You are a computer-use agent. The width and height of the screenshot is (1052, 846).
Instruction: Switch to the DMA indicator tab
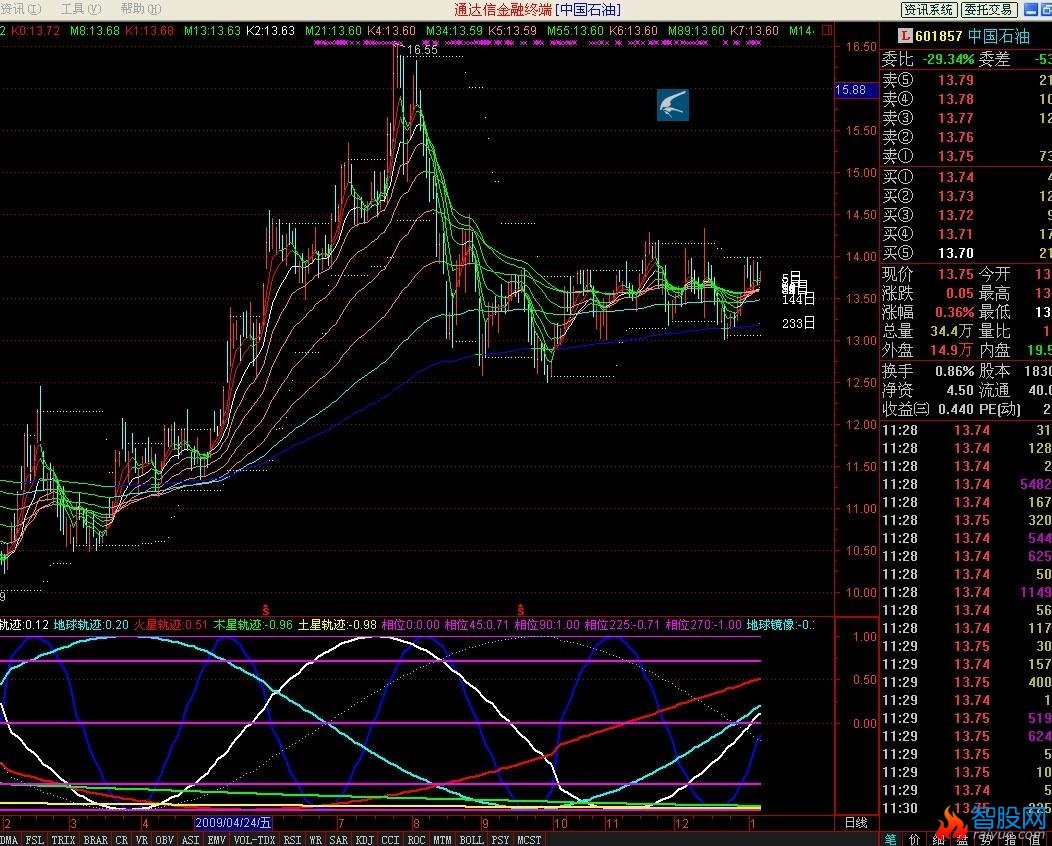pyautogui.click(x=9, y=839)
